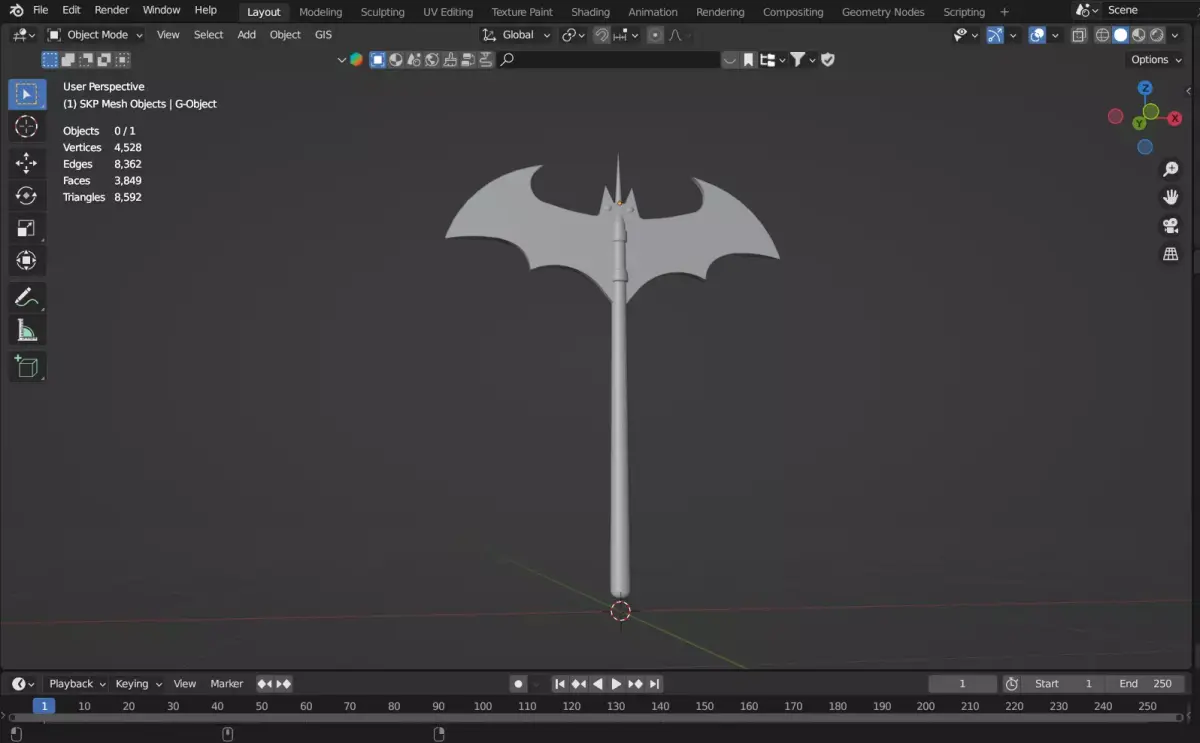Switch to the Geometry Nodes workspace tab

click(883, 12)
